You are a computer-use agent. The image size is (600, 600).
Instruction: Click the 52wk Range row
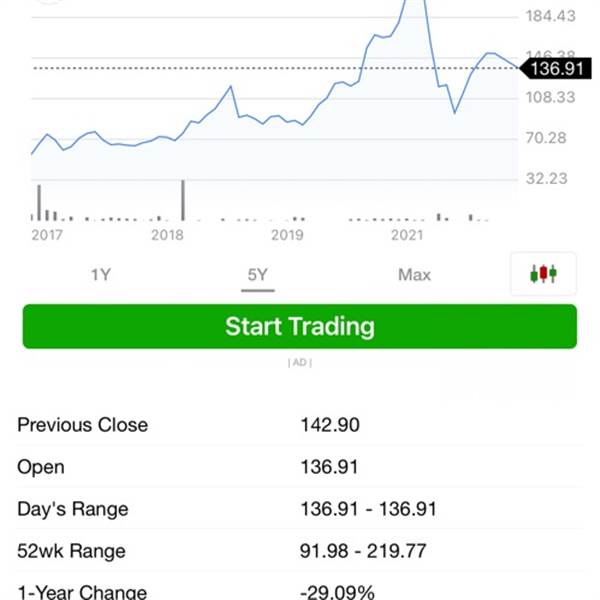[x=300, y=551]
